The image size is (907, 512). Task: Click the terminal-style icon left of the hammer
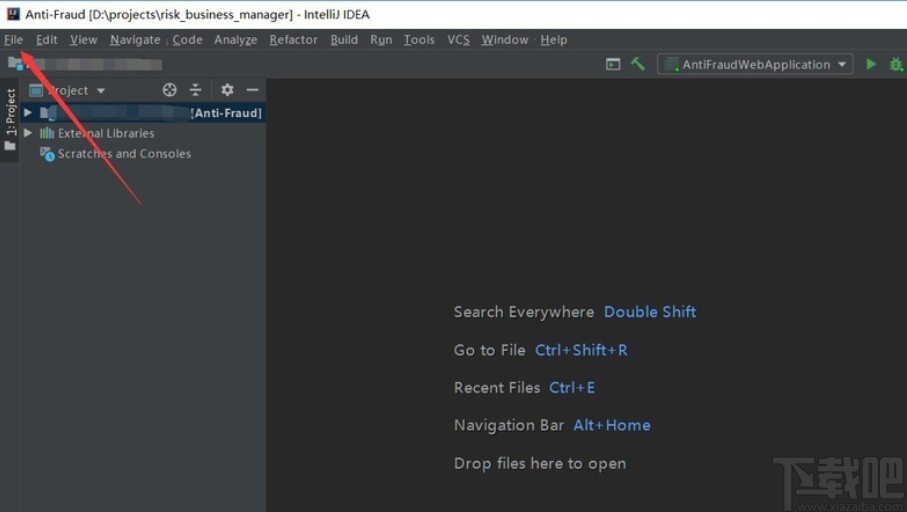[x=613, y=64]
